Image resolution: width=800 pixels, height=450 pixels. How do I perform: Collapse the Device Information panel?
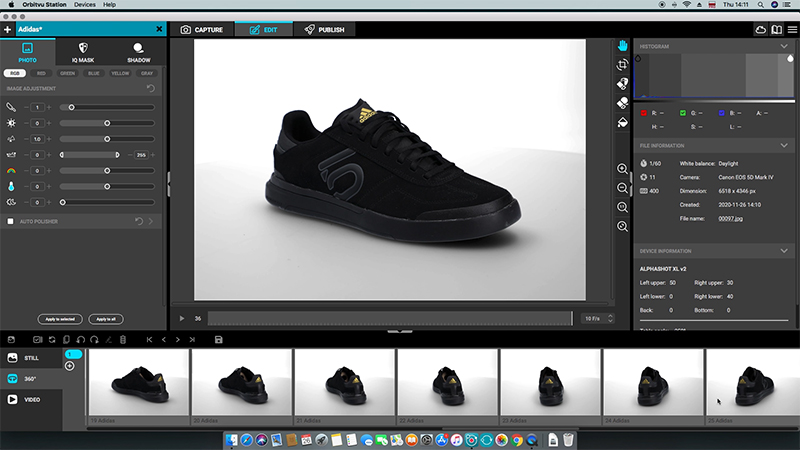784,251
